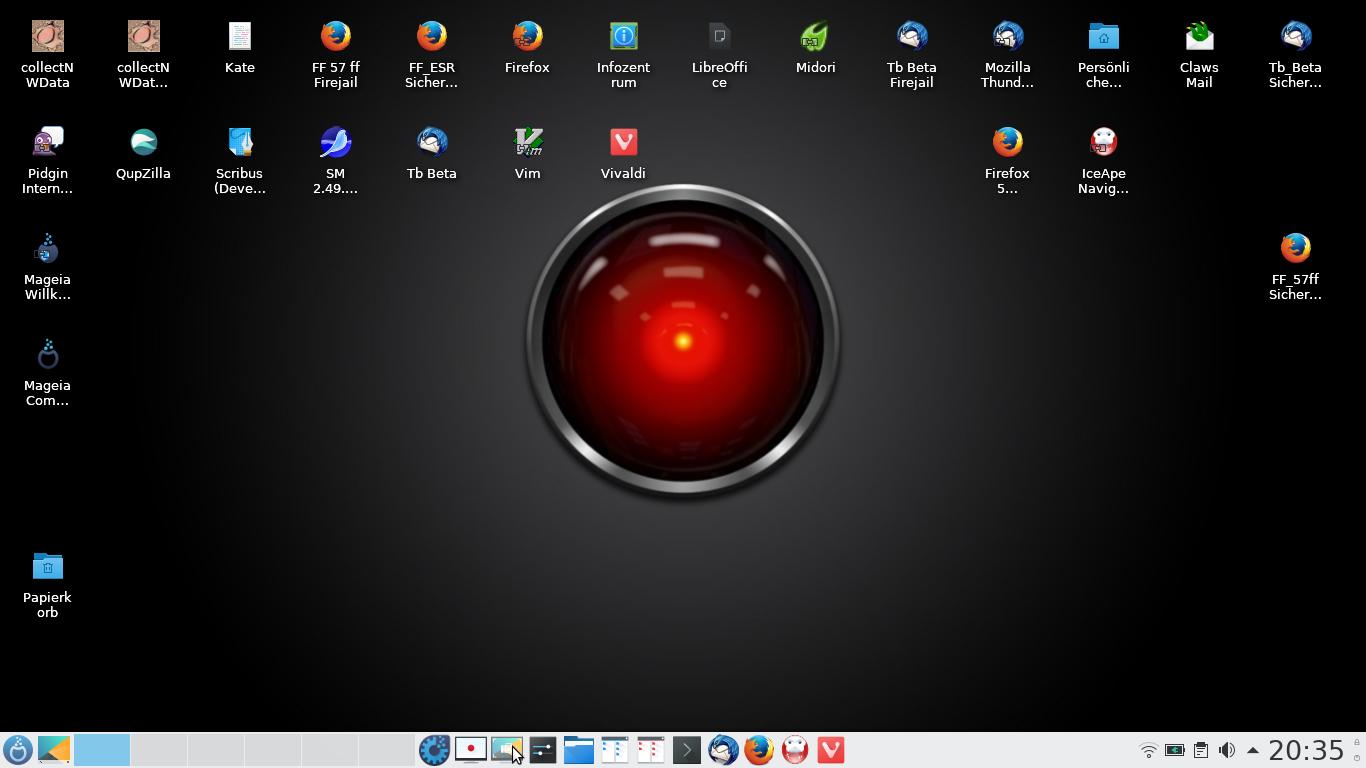Select the Kate desktop icon
Image resolution: width=1366 pixels, height=768 pixels.
point(239,47)
